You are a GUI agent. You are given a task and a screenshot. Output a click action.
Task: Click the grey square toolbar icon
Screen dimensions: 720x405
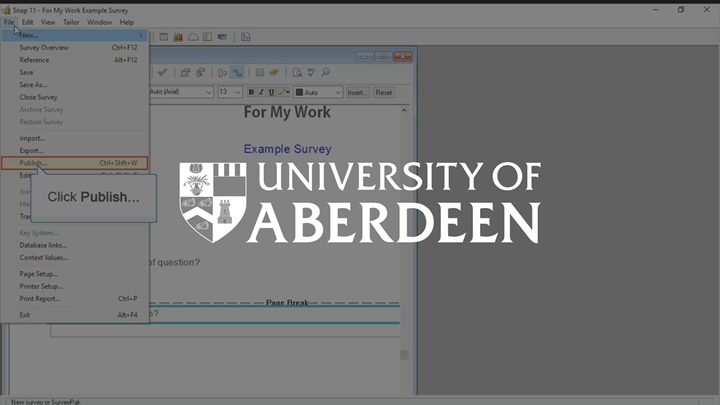(x=259, y=72)
